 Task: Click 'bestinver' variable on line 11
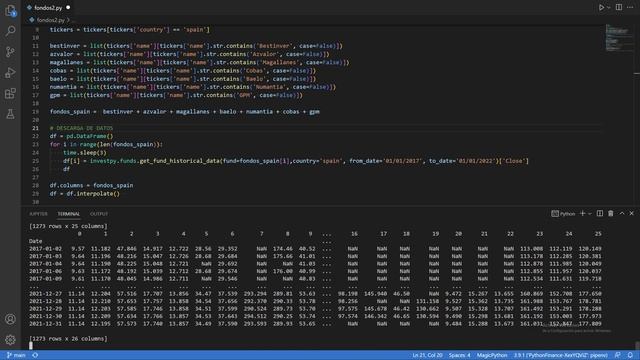click(64, 46)
